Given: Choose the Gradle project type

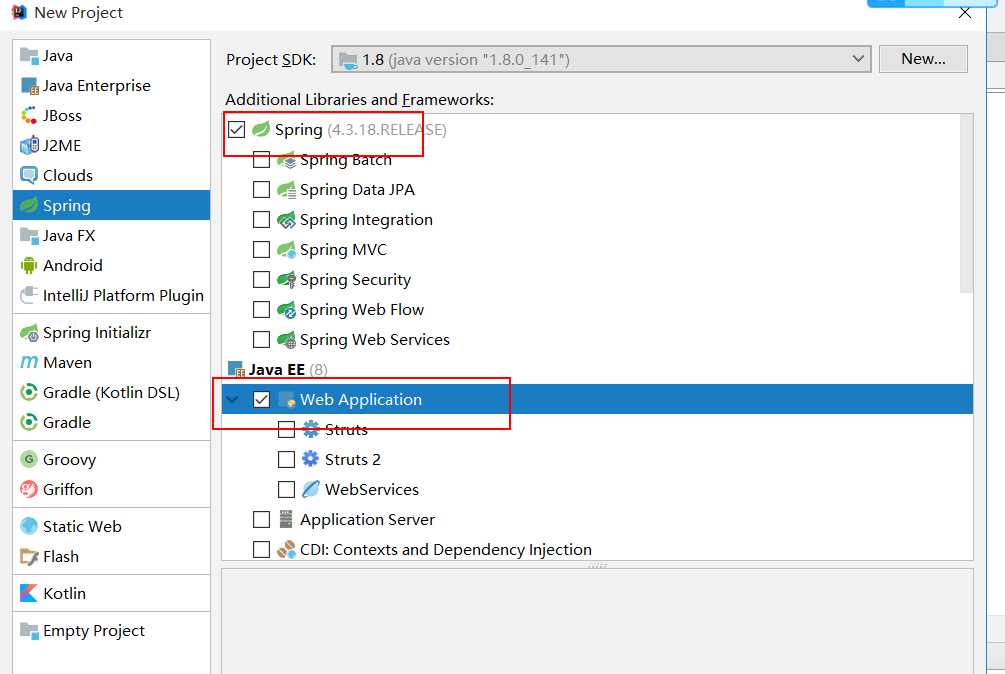Looking at the screenshot, I should coord(112,423).
